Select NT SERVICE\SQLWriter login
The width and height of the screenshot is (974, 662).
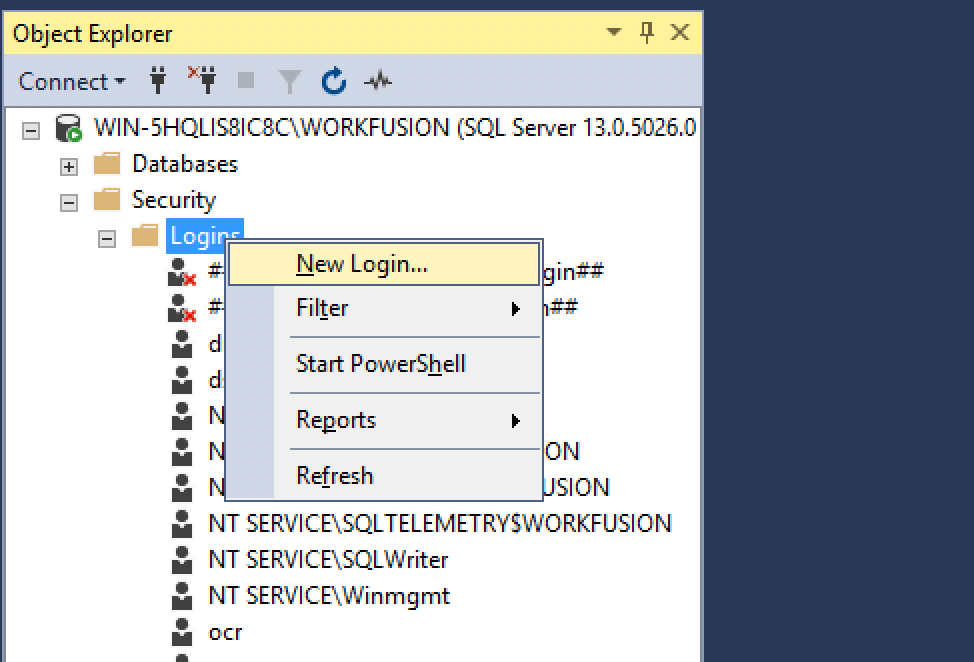[328, 560]
